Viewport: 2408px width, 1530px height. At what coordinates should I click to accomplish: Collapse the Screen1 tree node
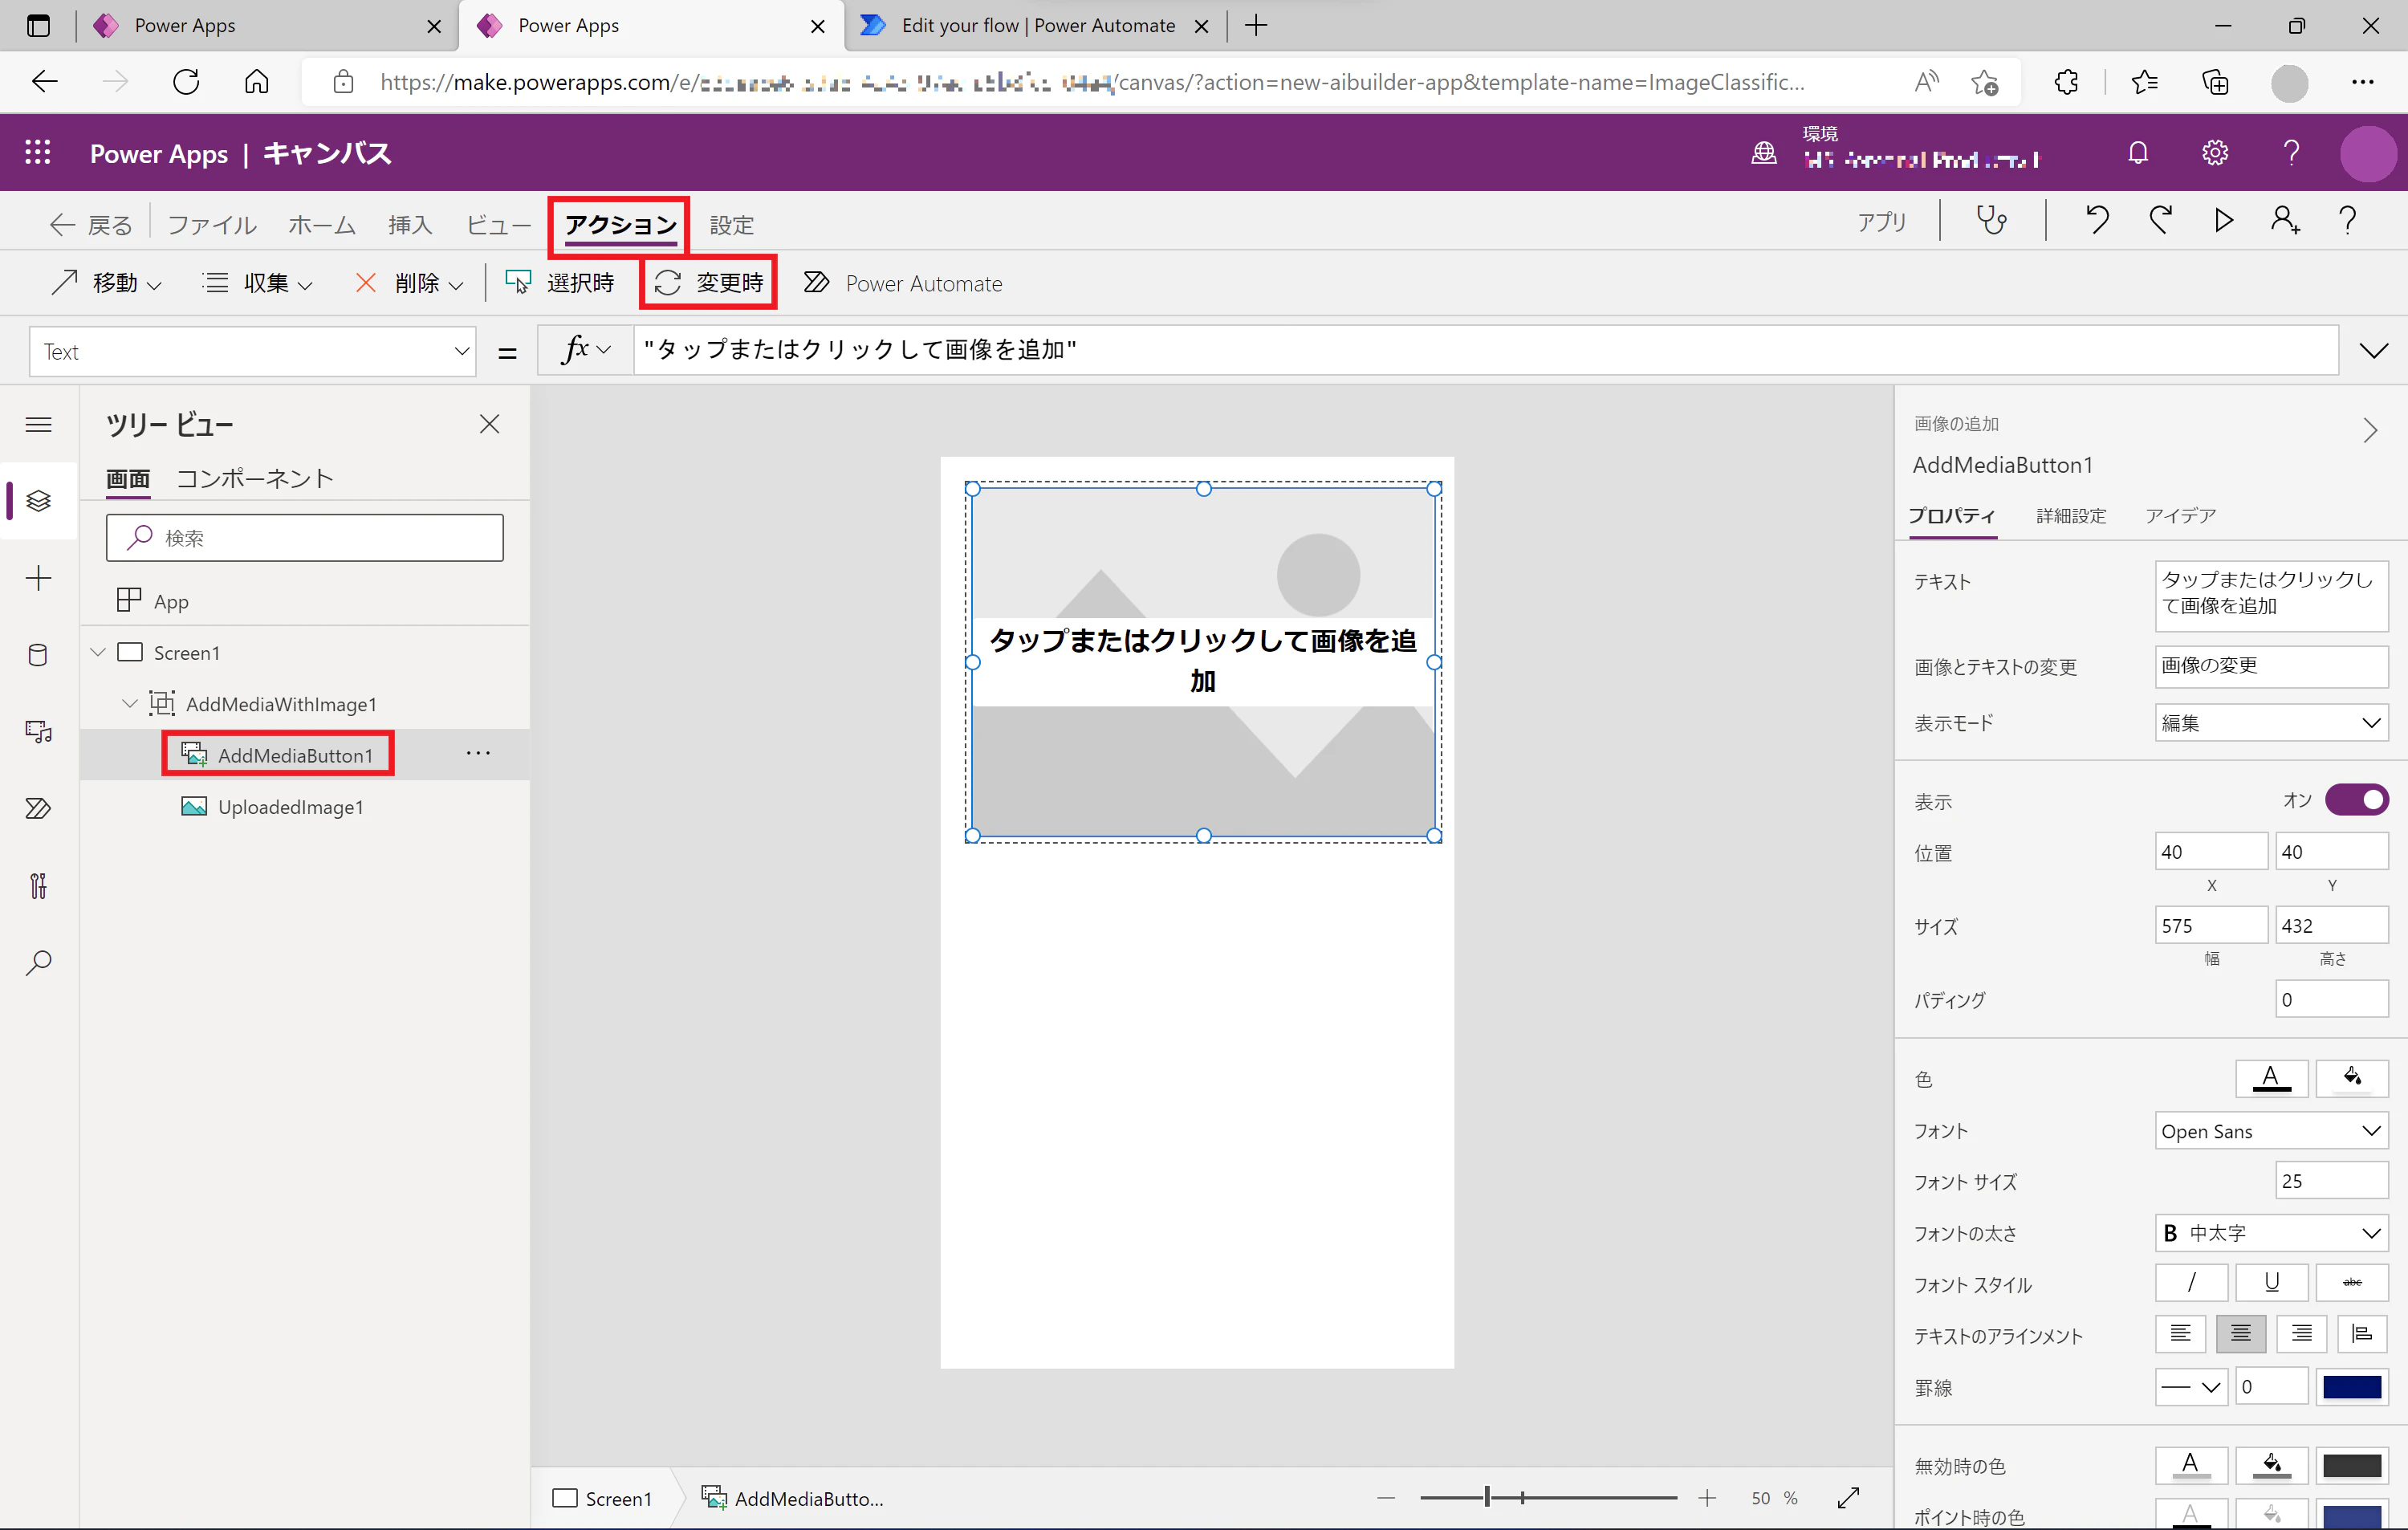(x=98, y=652)
